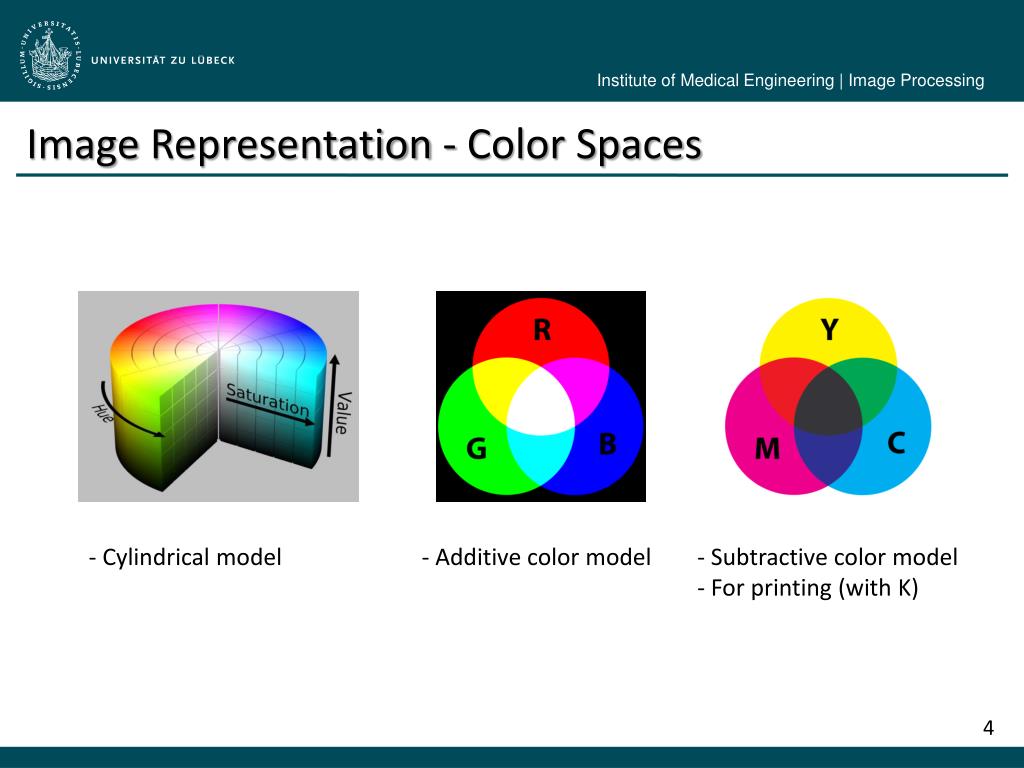The height and width of the screenshot is (768, 1024).
Task: Select the cyan C circle in the CMY diagram
Action: (895, 443)
